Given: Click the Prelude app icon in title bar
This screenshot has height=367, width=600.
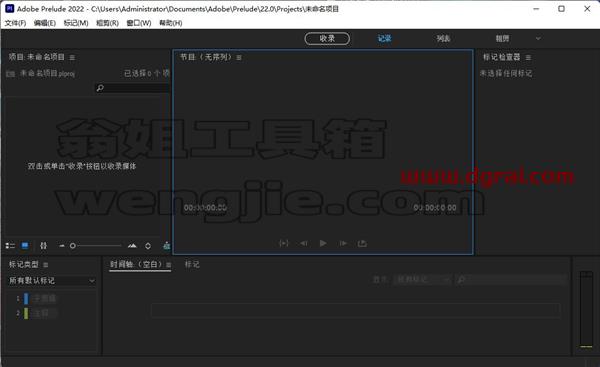Looking at the screenshot, I should click(10, 9).
